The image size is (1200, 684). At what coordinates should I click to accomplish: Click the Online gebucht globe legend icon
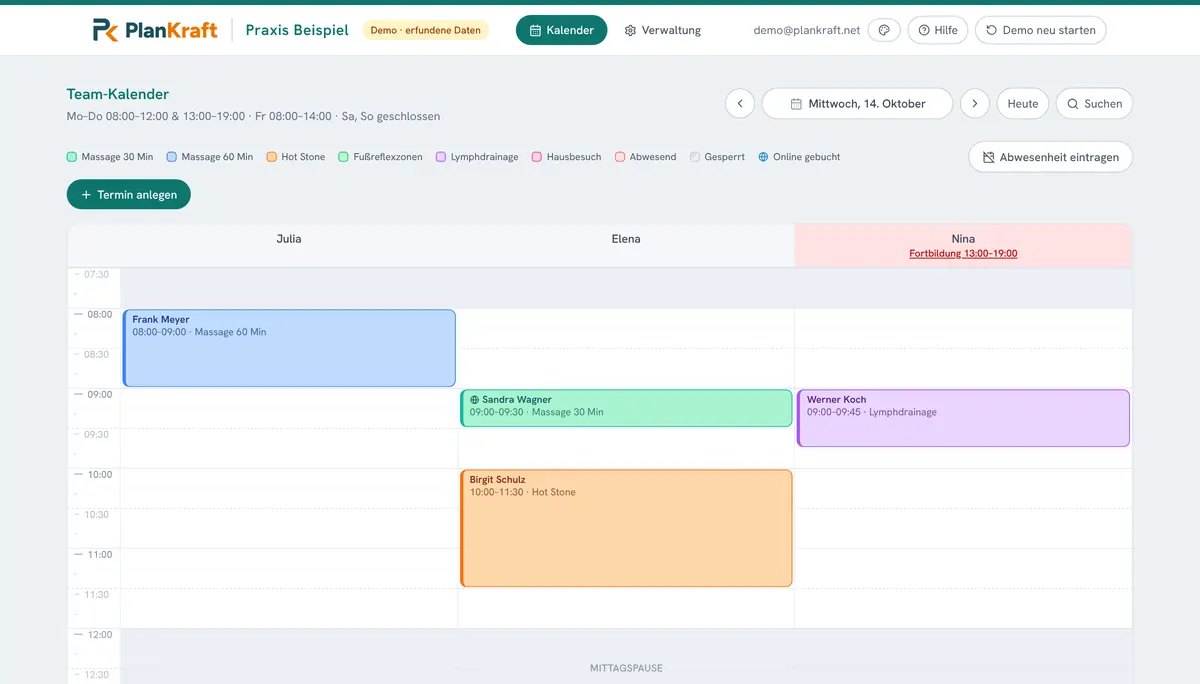coord(763,157)
